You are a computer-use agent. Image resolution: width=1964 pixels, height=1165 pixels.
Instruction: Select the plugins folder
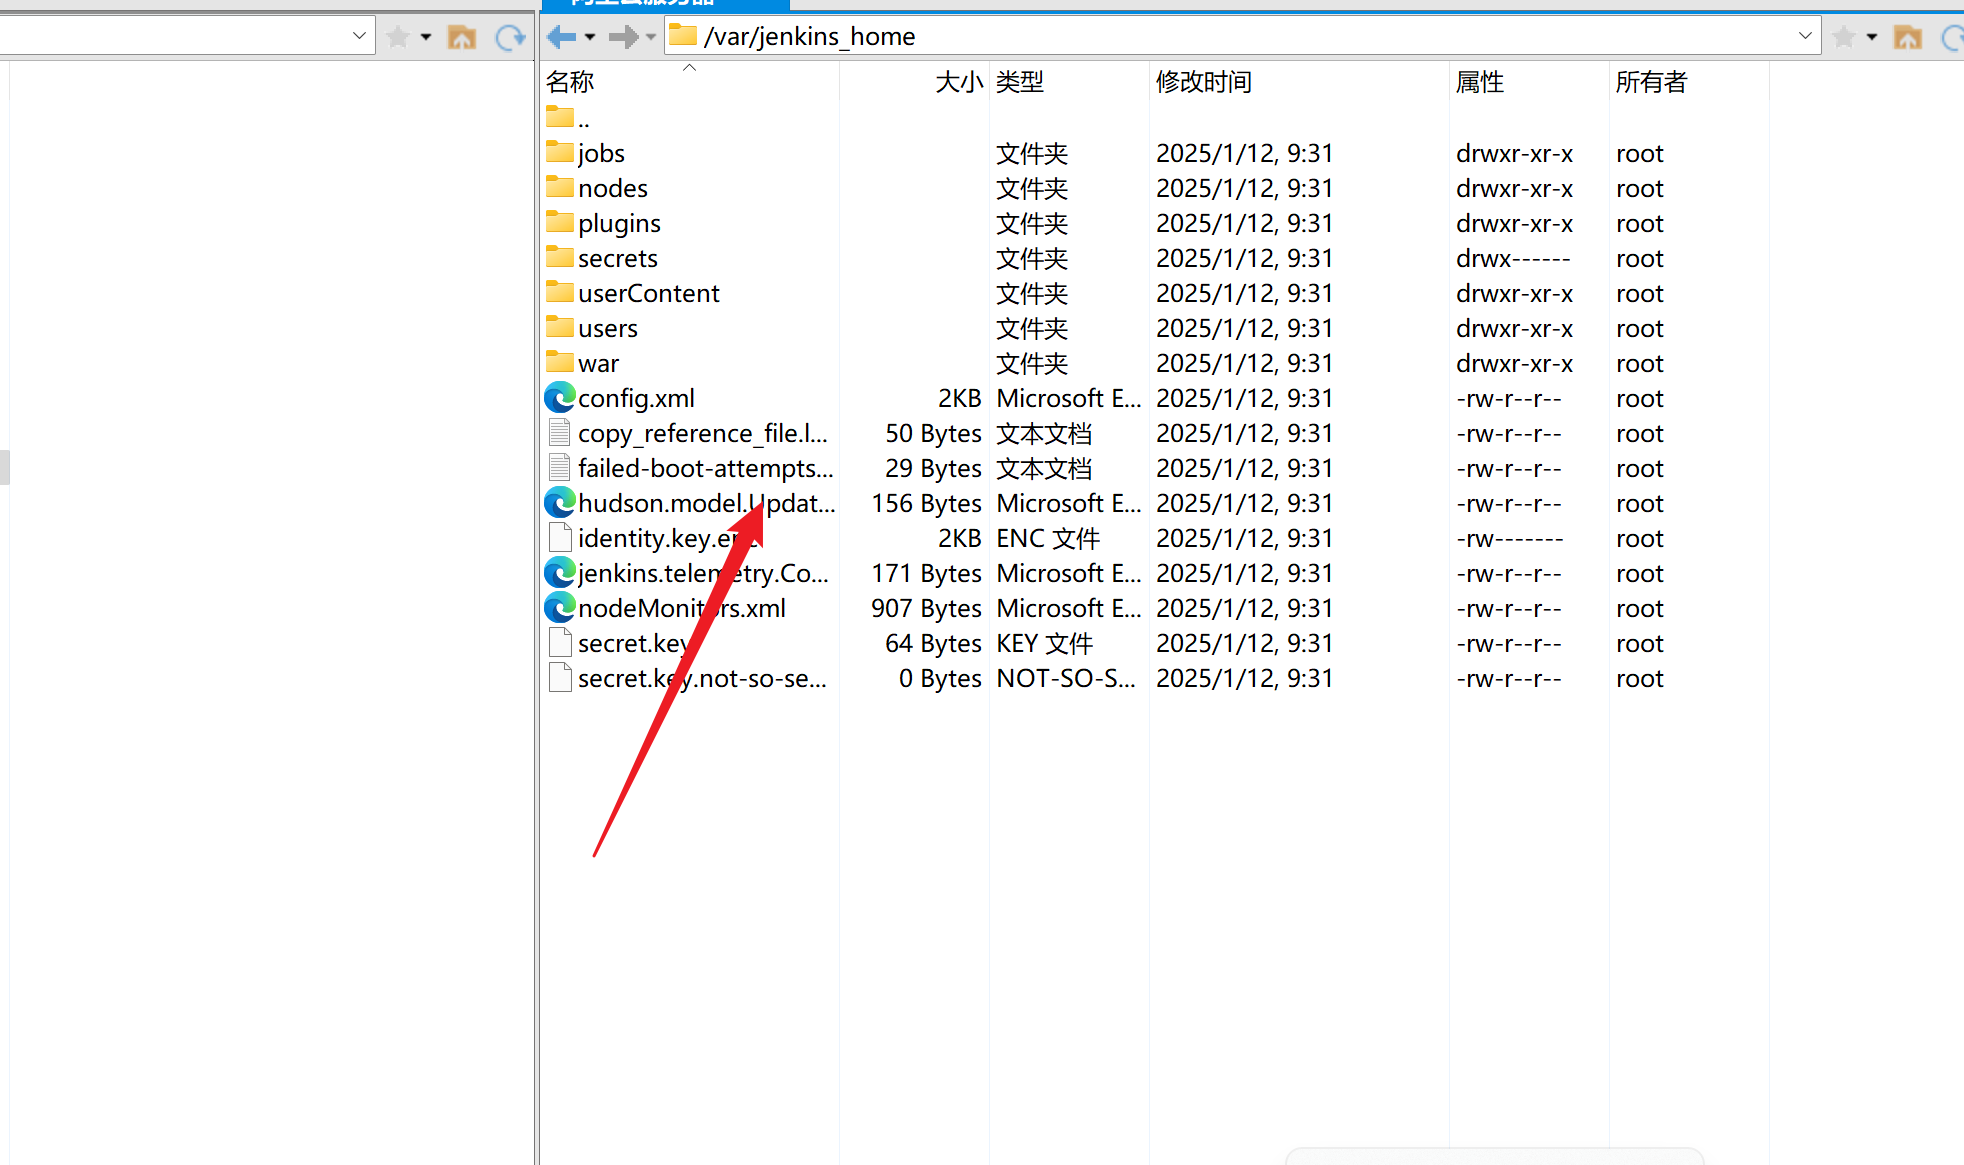pos(604,223)
